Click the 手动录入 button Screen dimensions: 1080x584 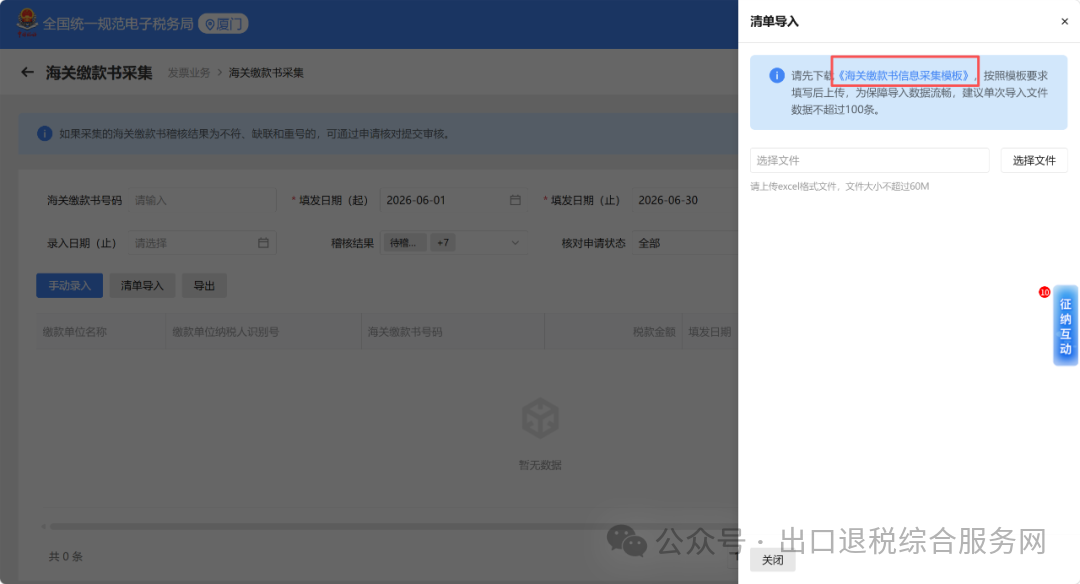[70, 285]
